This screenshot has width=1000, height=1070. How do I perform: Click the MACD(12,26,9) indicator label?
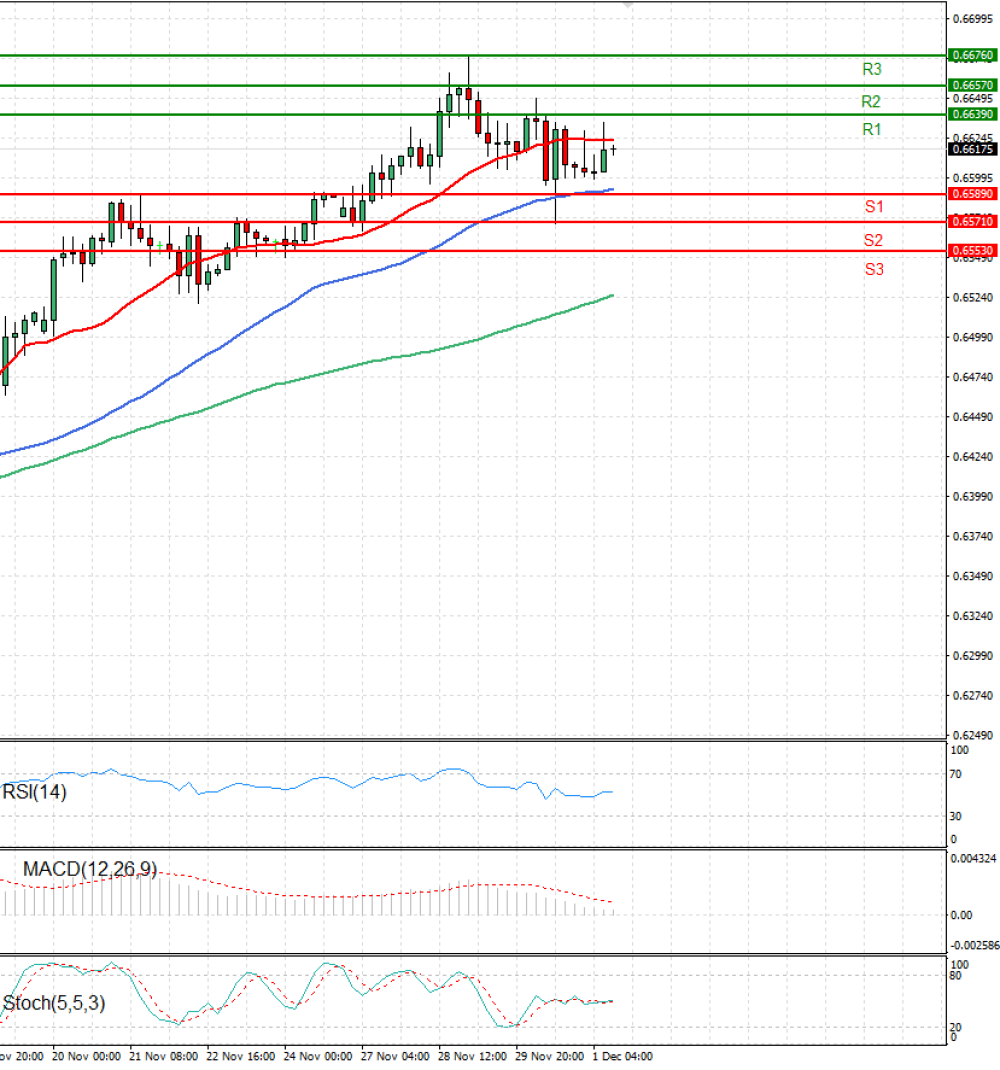click(x=89, y=869)
